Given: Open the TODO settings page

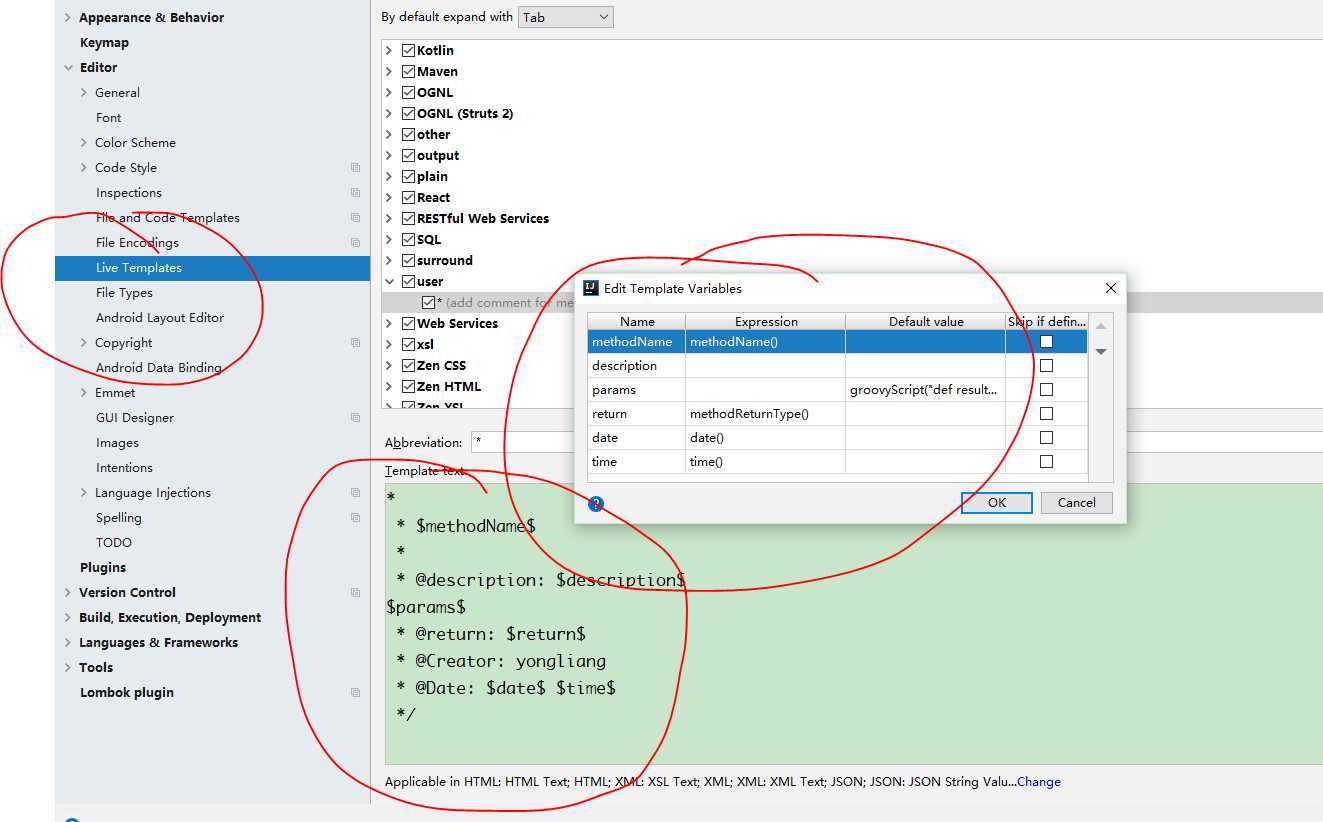Looking at the screenshot, I should pyautogui.click(x=114, y=542).
